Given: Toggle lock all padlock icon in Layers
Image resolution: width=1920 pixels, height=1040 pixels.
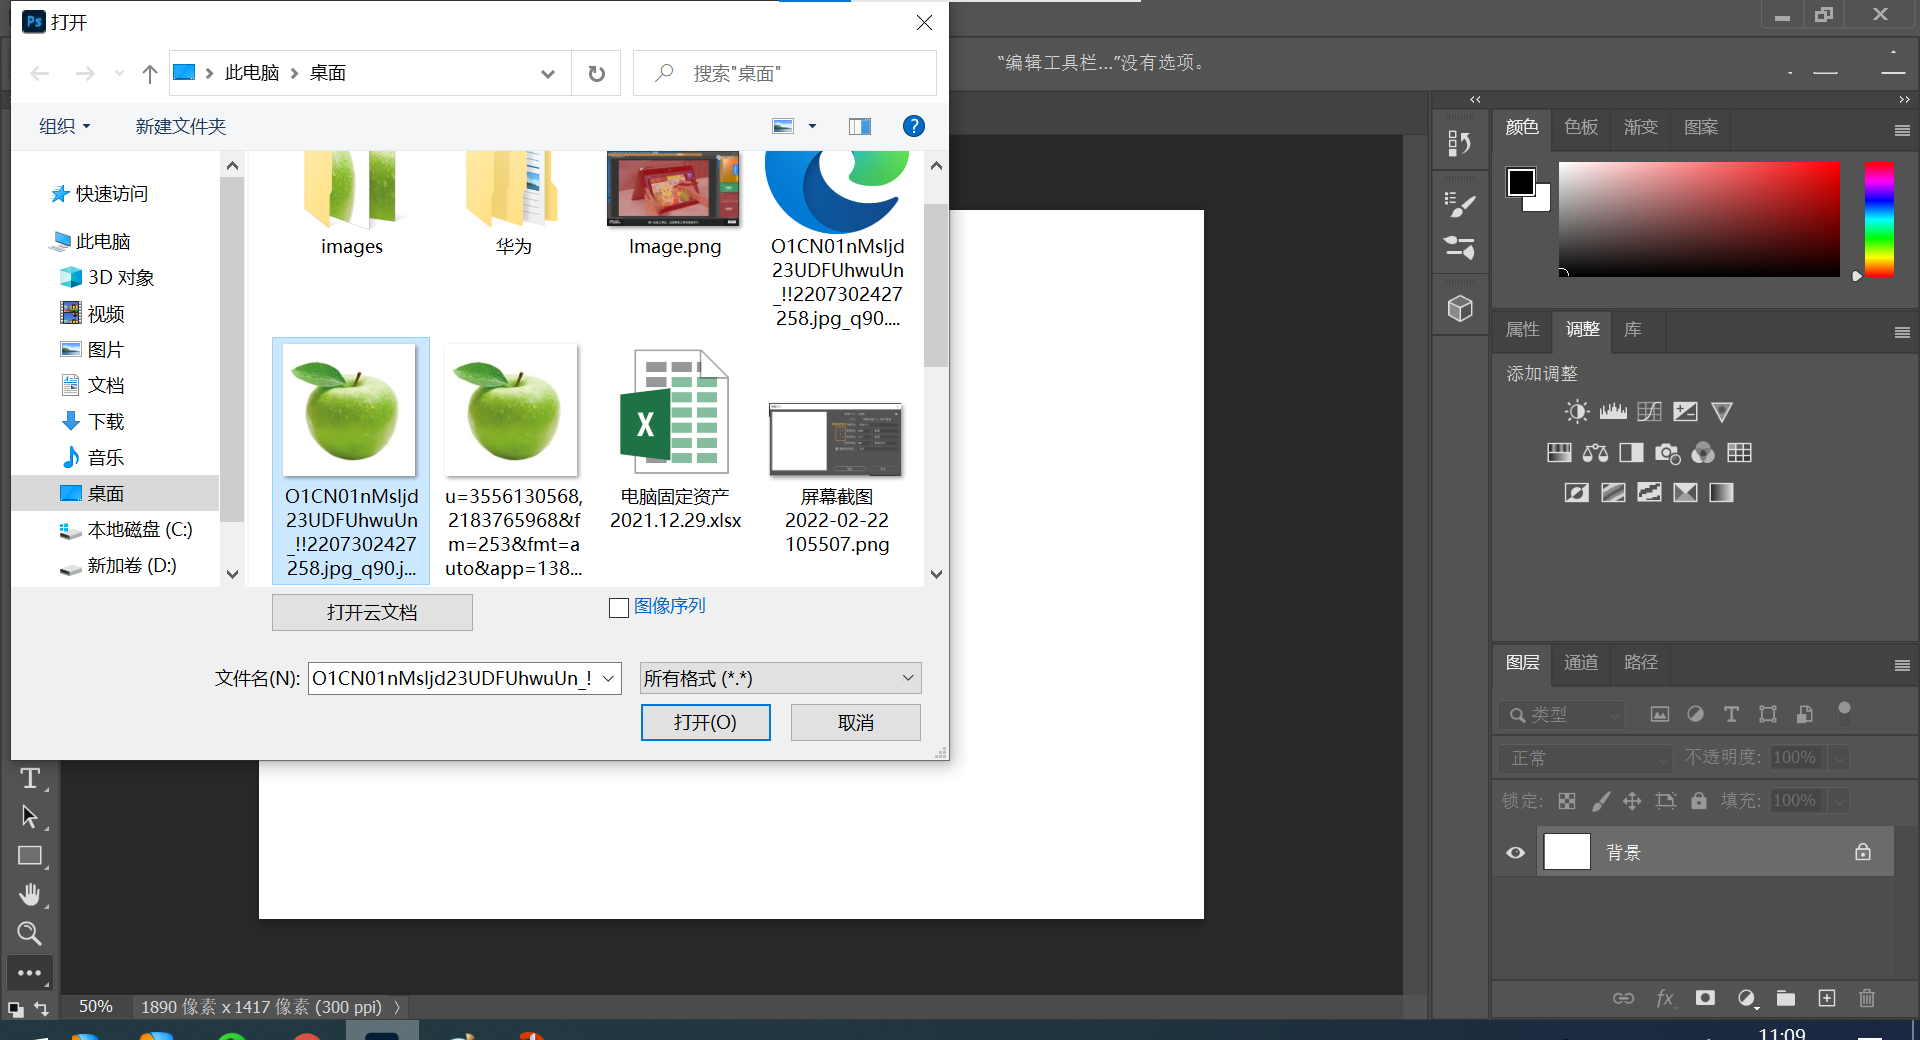Looking at the screenshot, I should pyautogui.click(x=1699, y=801).
